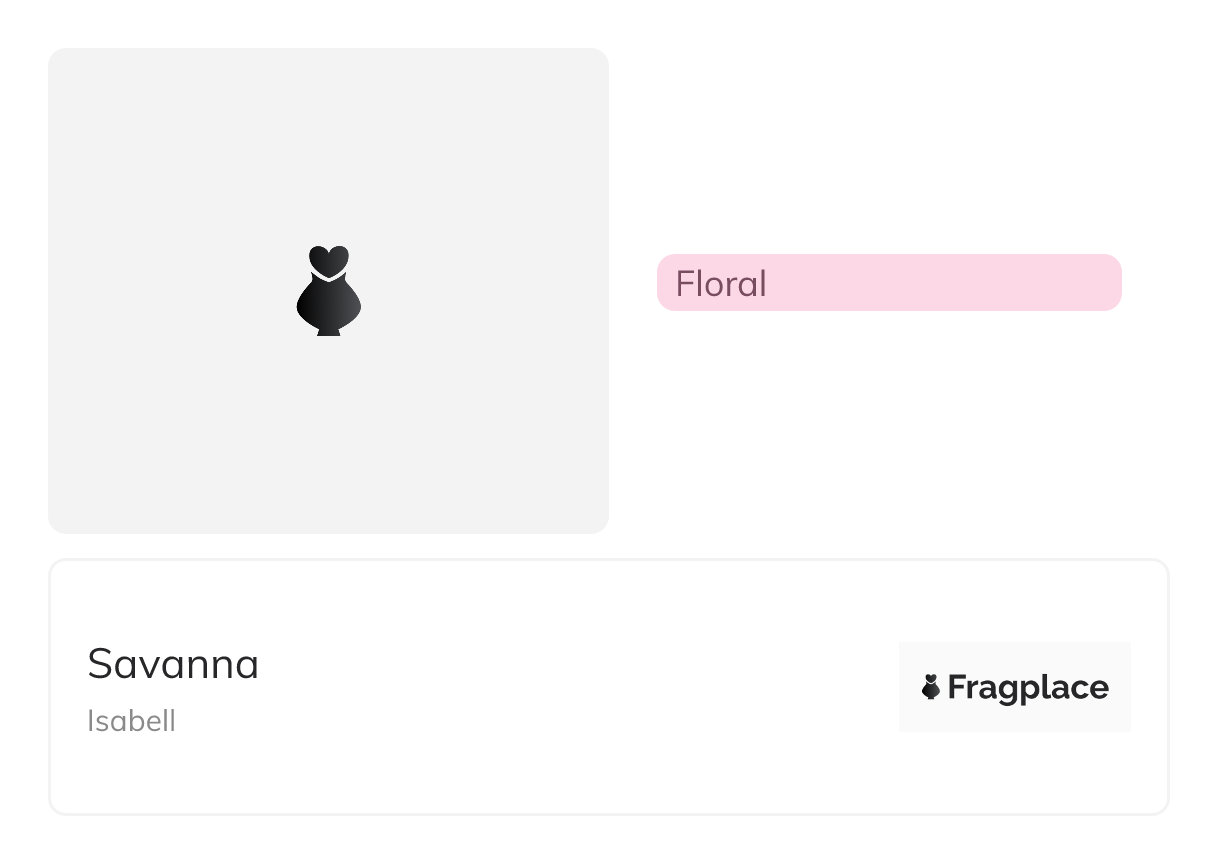Click the rounded body of the large bottle icon
The width and height of the screenshot is (1218, 864).
tap(329, 302)
